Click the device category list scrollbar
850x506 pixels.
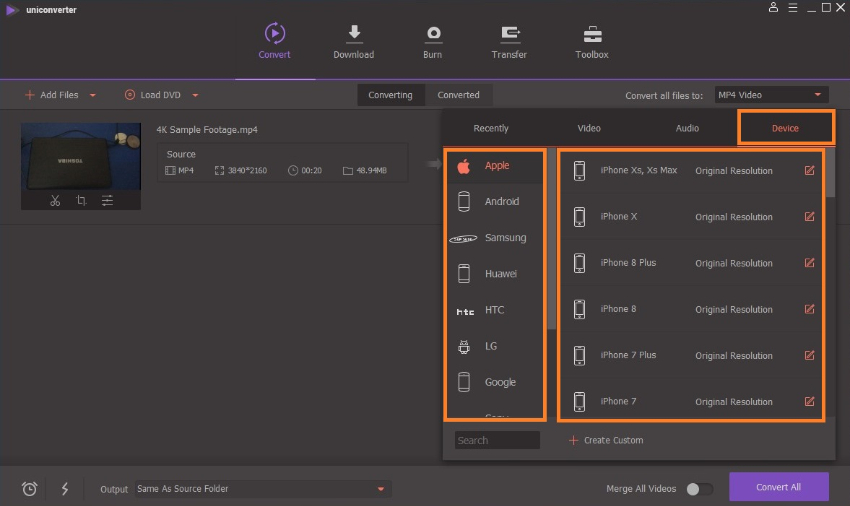552,239
